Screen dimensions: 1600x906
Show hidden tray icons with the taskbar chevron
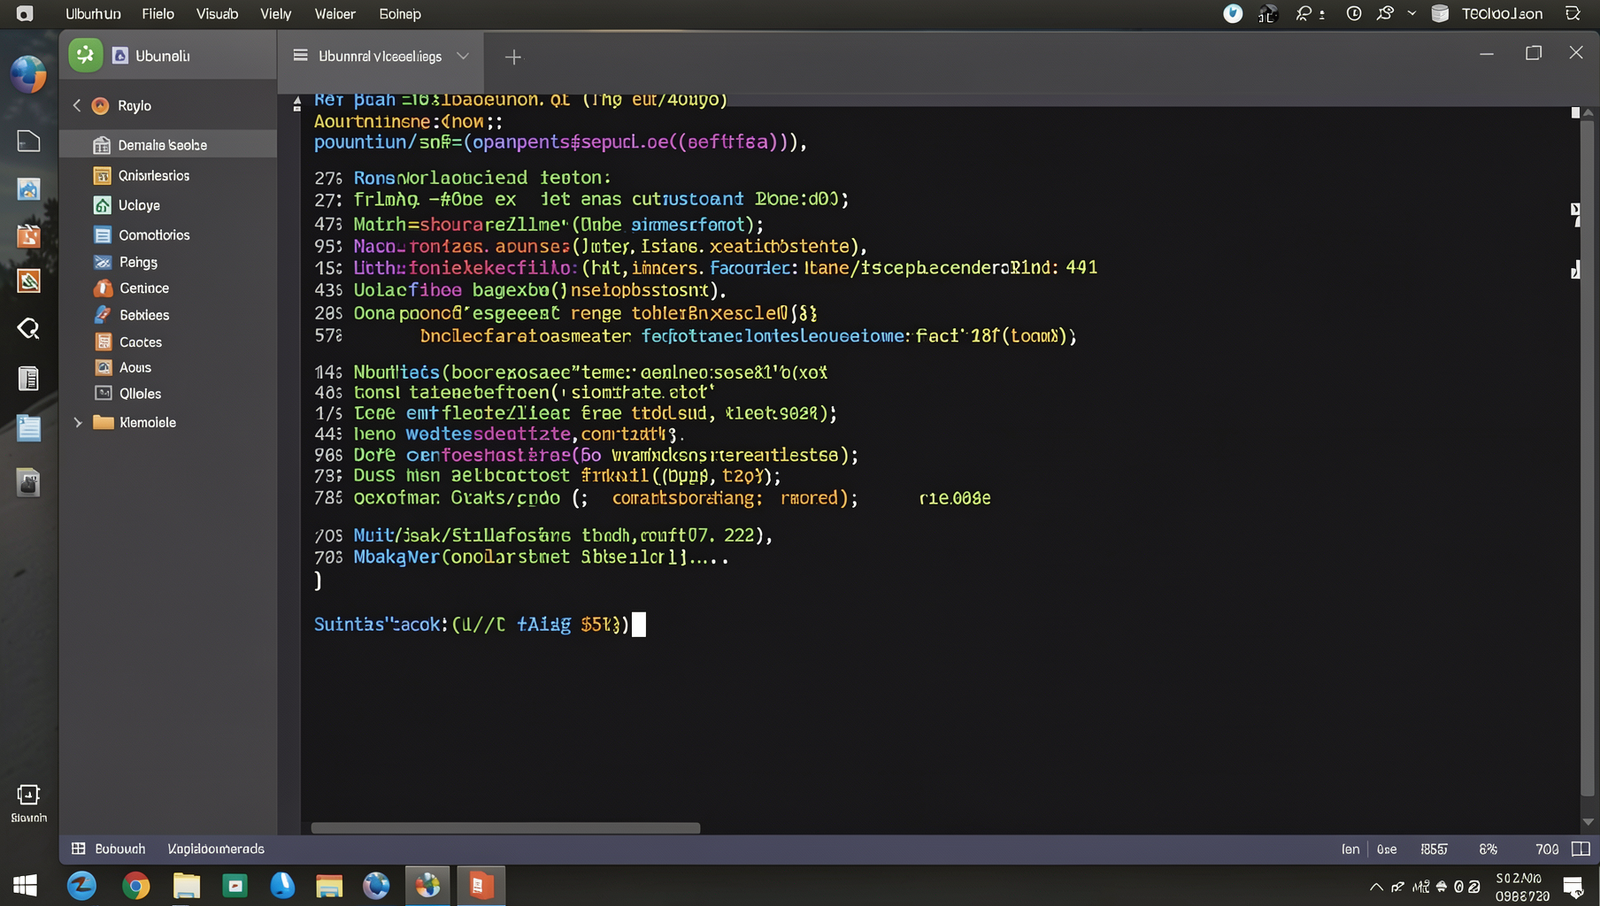(1376, 886)
